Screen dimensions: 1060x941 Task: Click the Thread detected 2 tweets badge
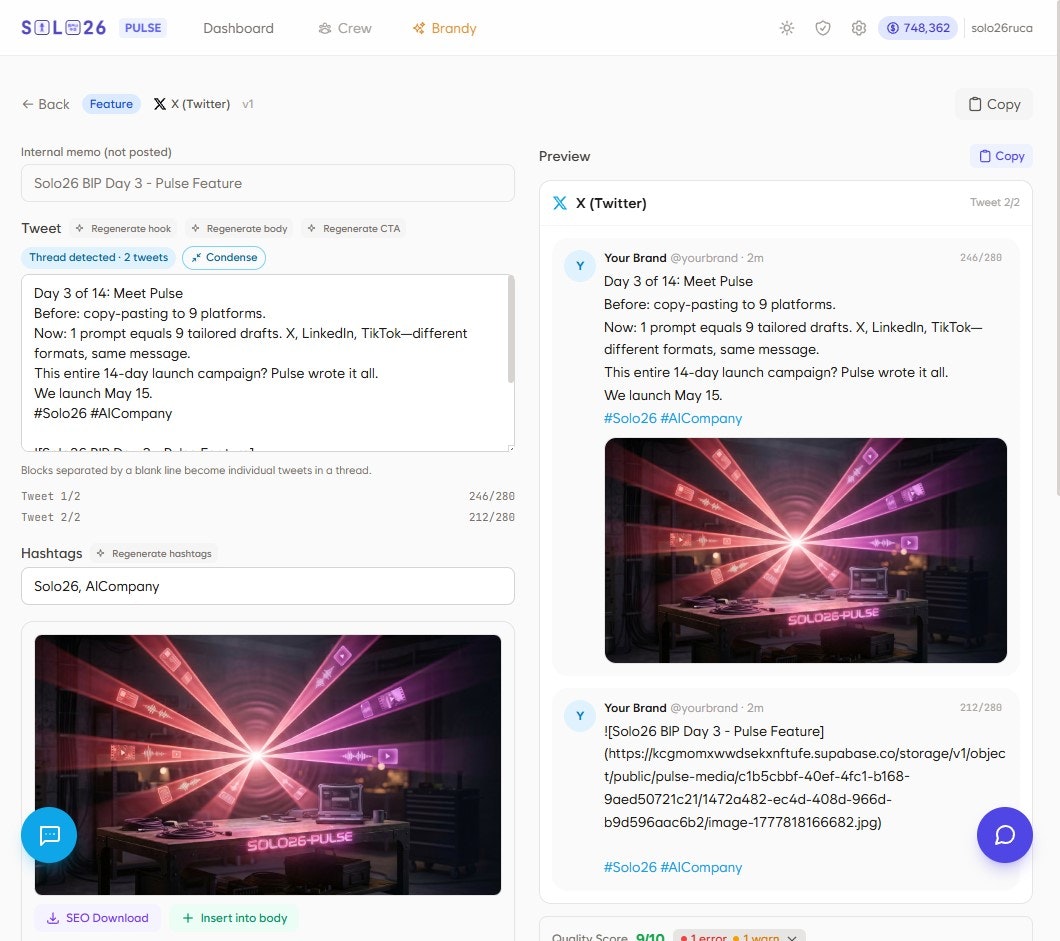(x=99, y=258)
